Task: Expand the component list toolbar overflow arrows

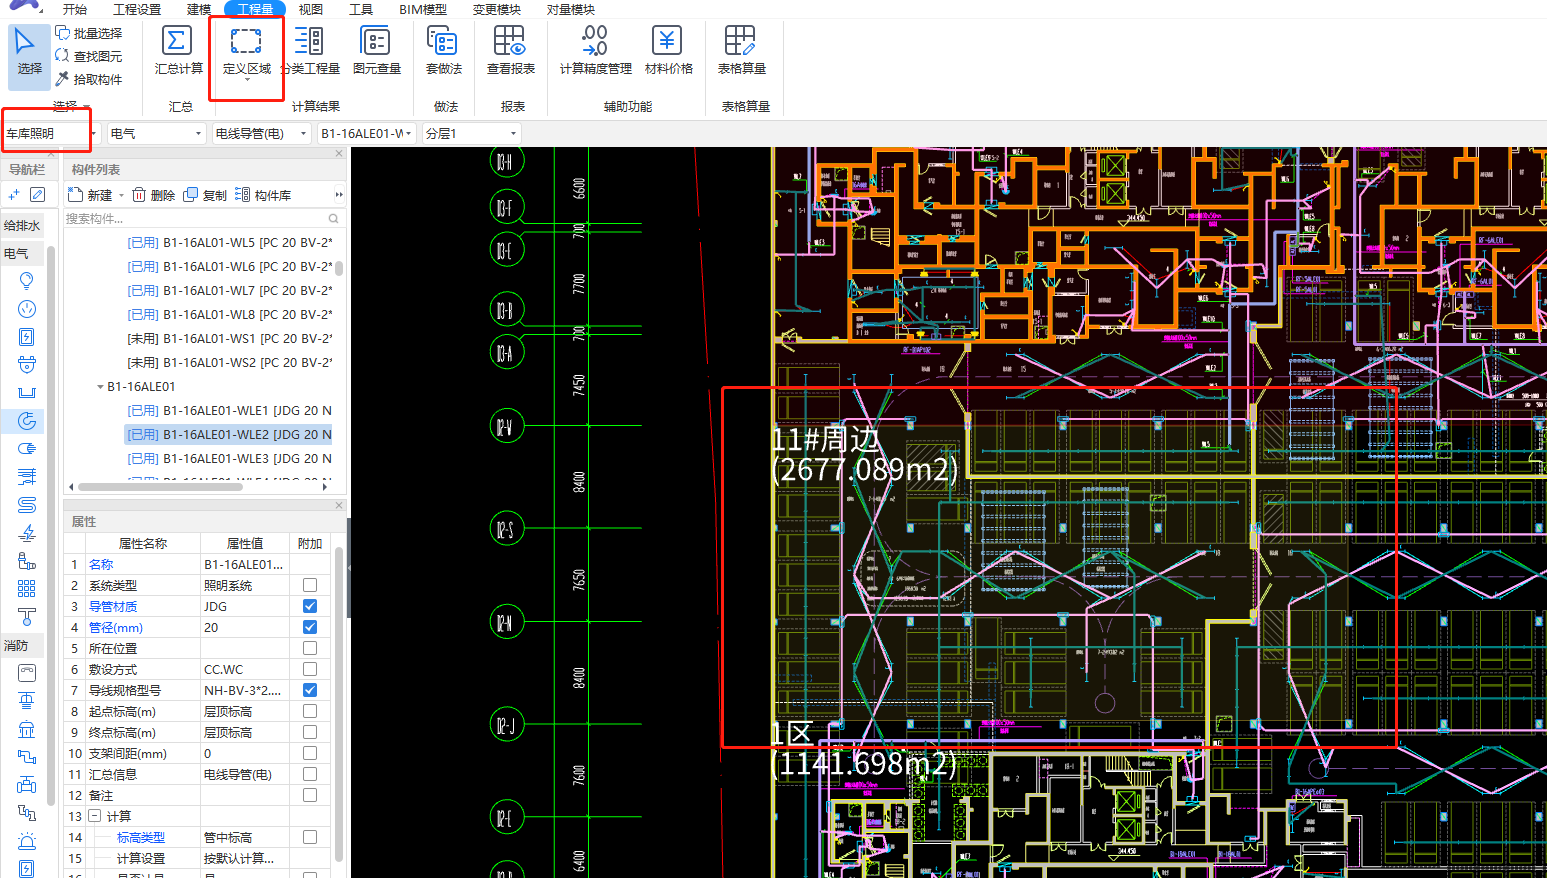Action: (339, 195)
